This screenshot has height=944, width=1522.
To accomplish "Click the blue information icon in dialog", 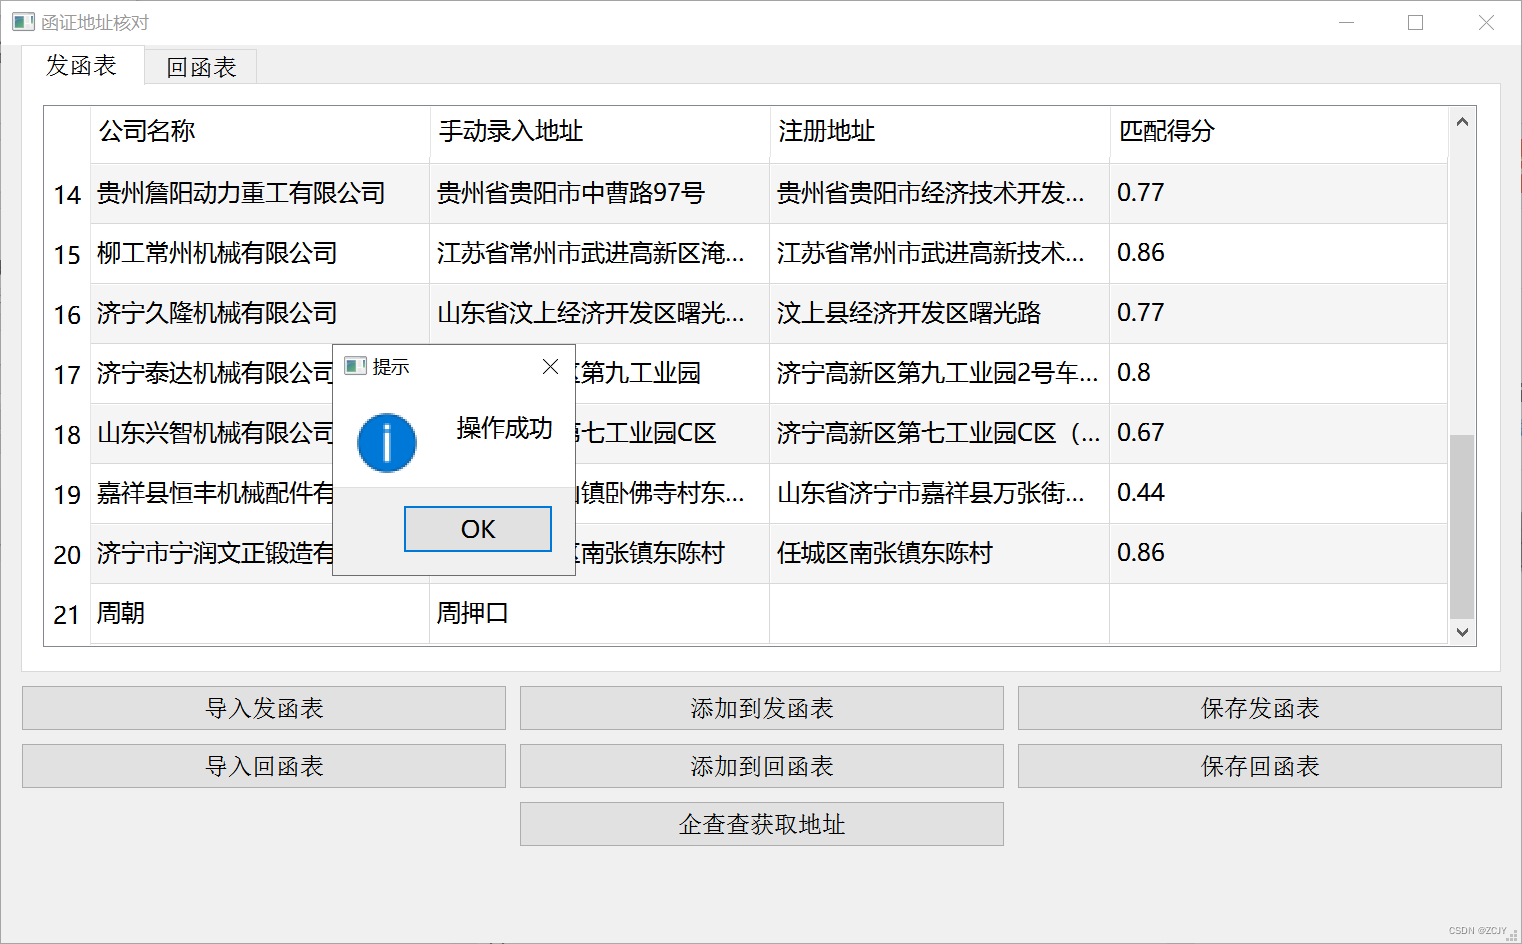I will tap(387, 443).
